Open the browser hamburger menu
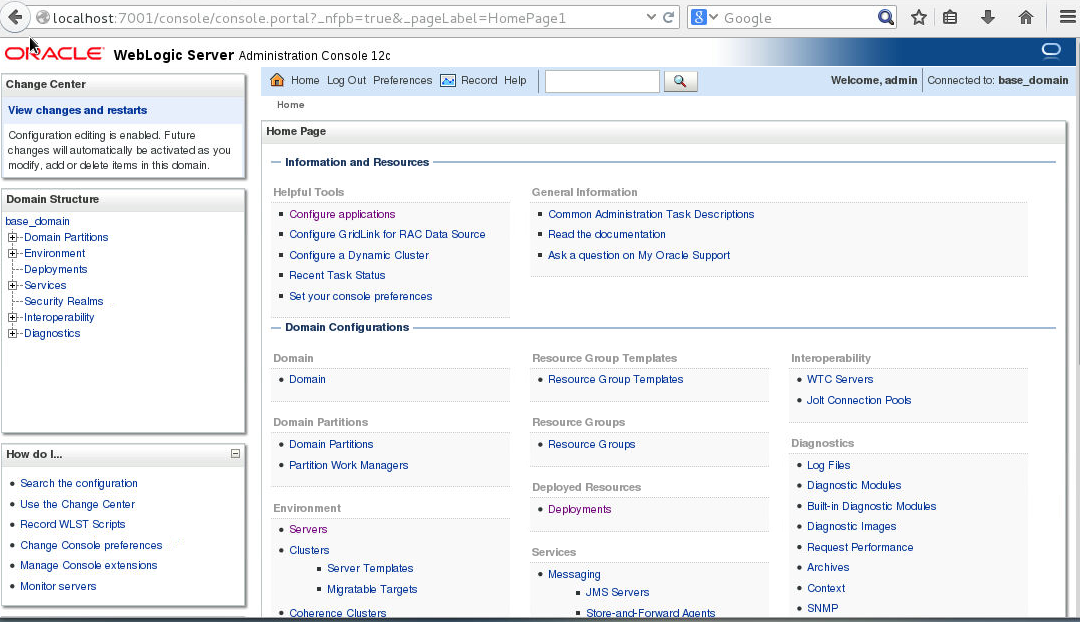Image resolution: width=1080 pixels, height=622 pixels. [1067, 17]
